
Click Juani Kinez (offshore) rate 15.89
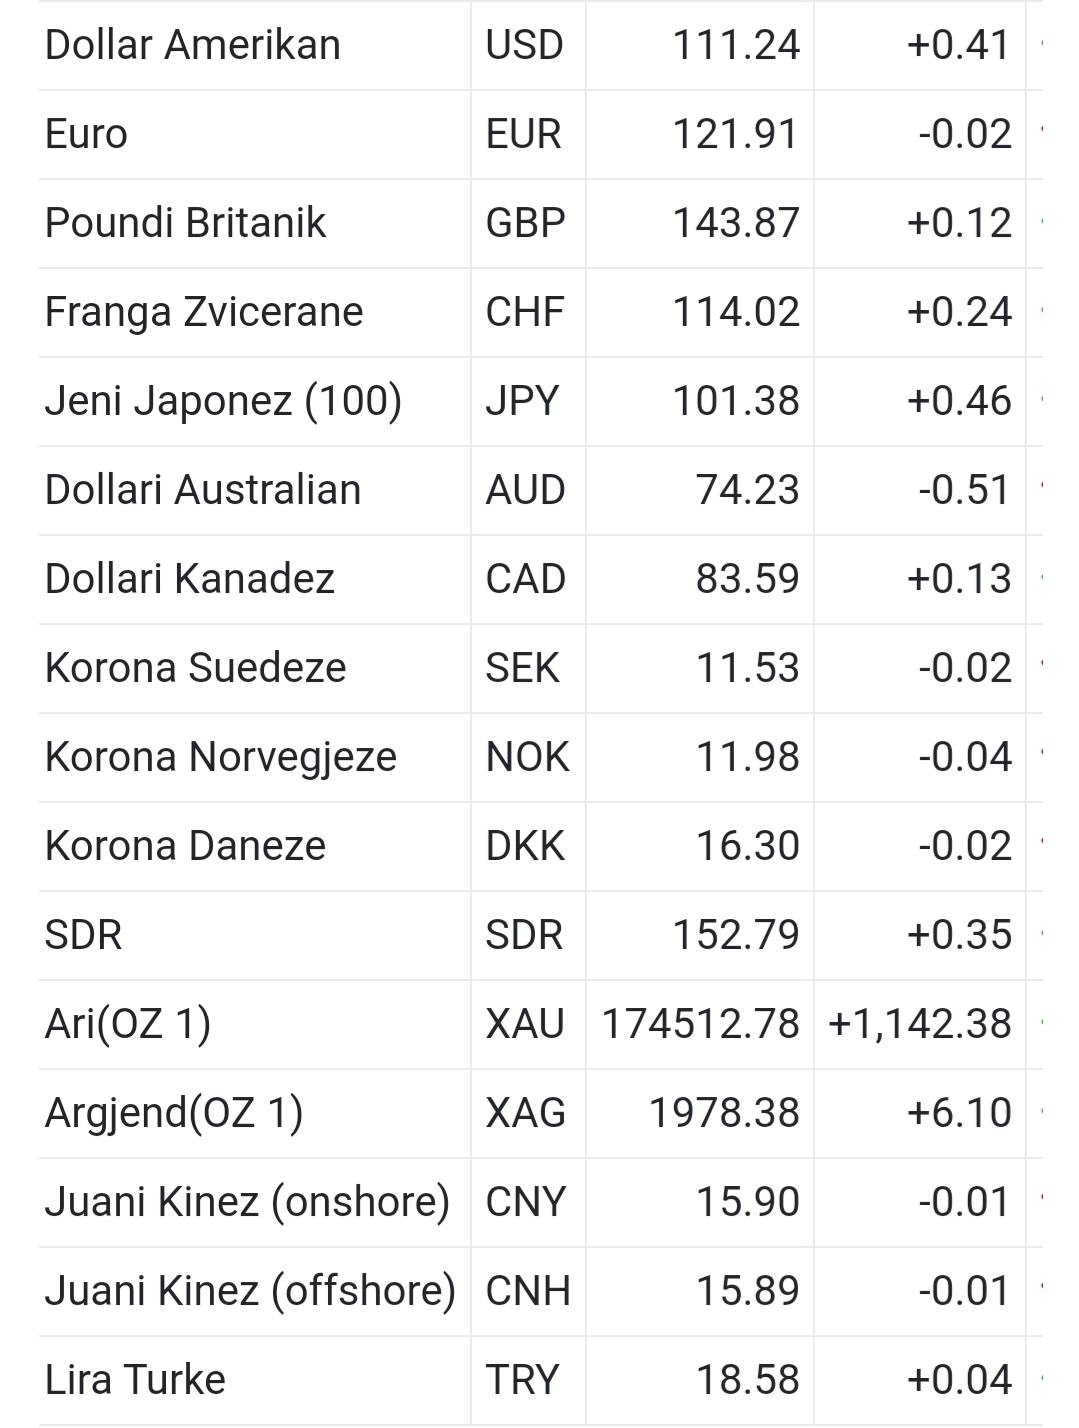pyautogui.click(x=748, y=1291)
